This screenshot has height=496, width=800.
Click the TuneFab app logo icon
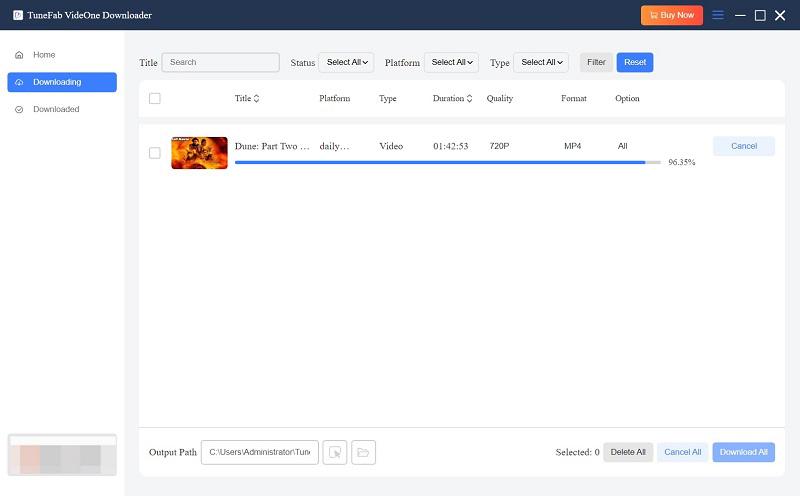click(18, 15)
